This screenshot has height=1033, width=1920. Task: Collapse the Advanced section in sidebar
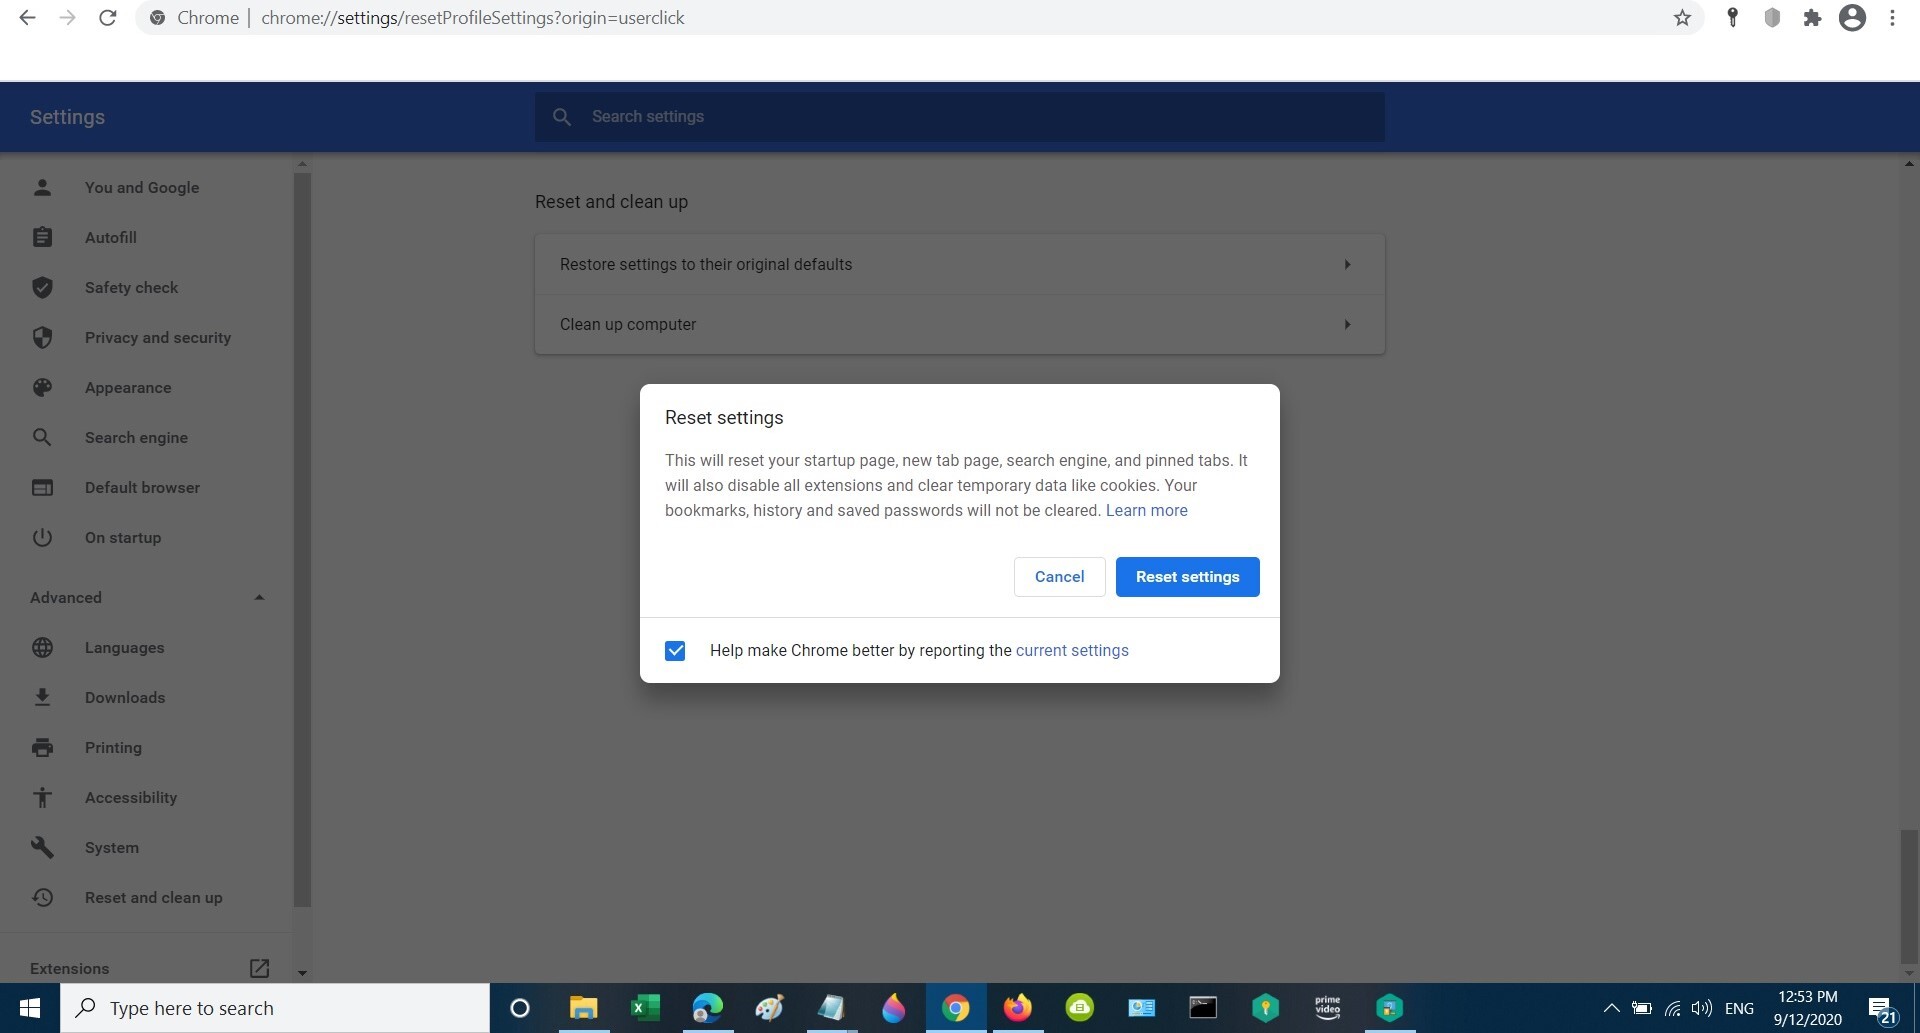coord(259,597)
